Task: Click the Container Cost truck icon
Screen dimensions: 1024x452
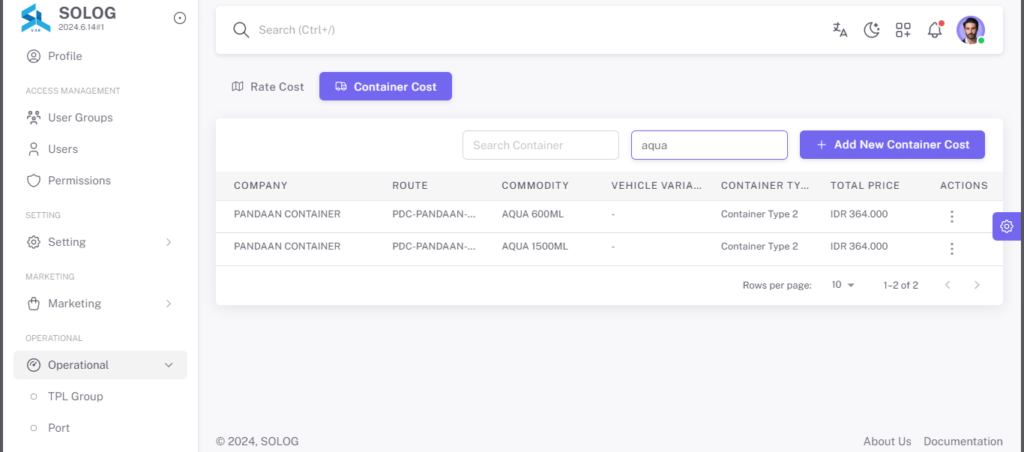Action: tap(340, 86)
